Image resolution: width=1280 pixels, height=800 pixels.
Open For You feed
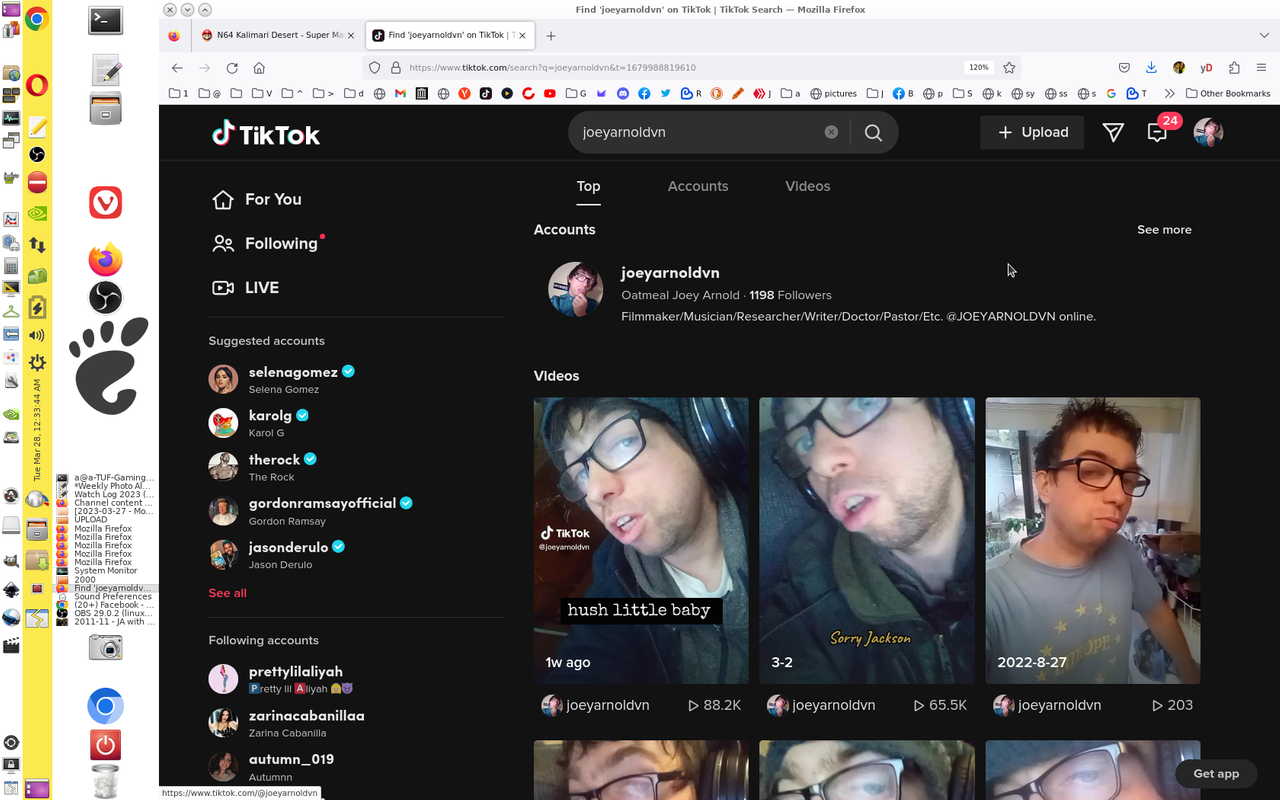pyautogui.click(x=257, y=199)
